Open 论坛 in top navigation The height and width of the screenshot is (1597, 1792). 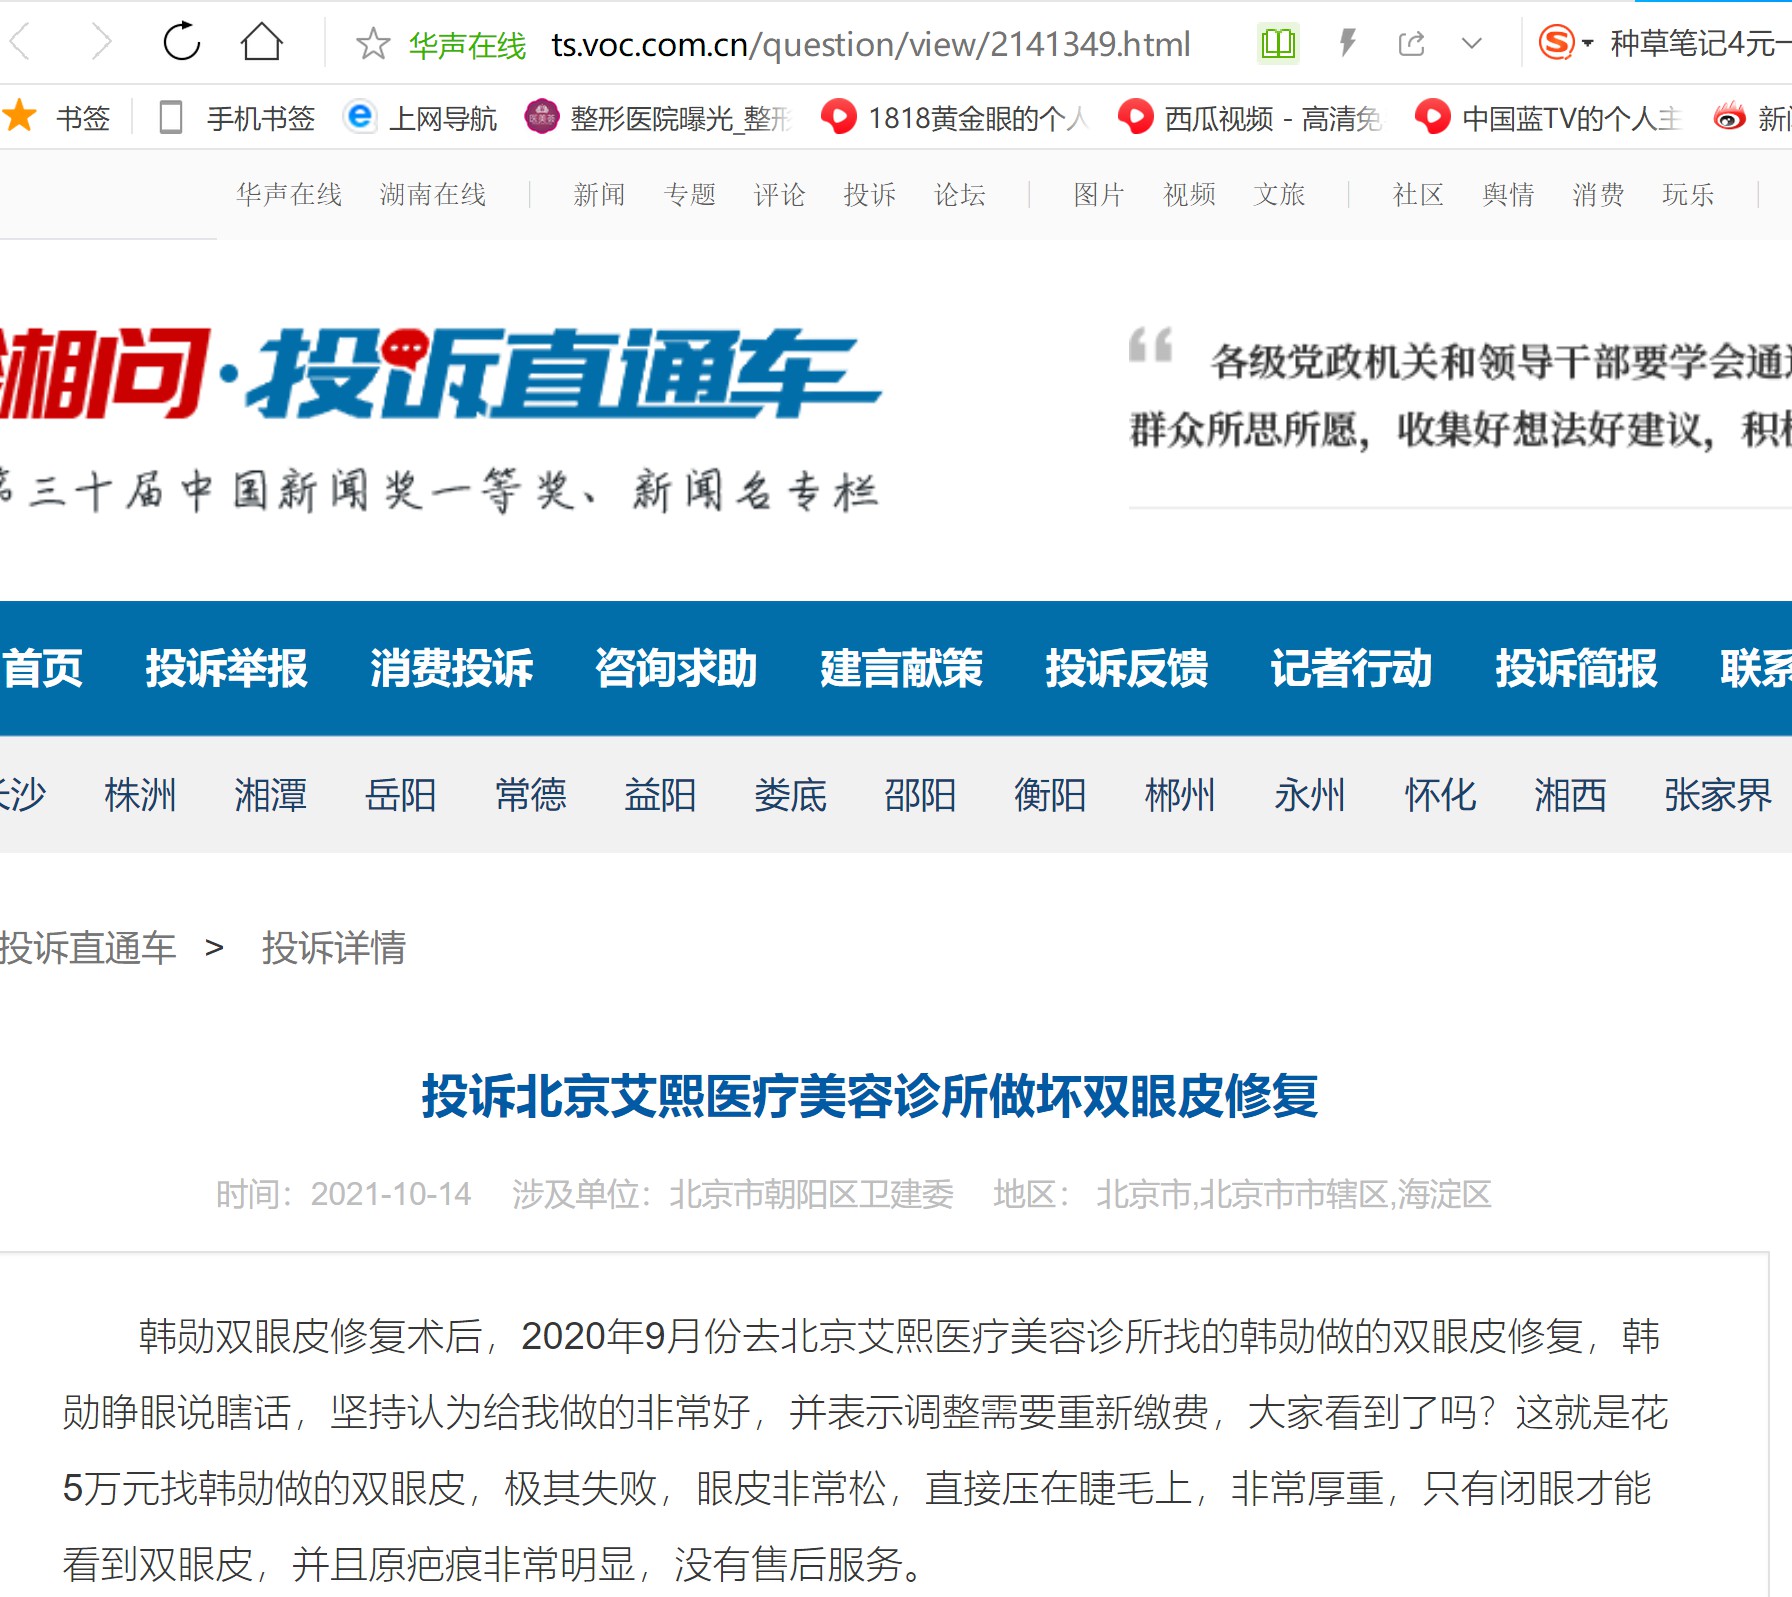[x=959, y=194]
